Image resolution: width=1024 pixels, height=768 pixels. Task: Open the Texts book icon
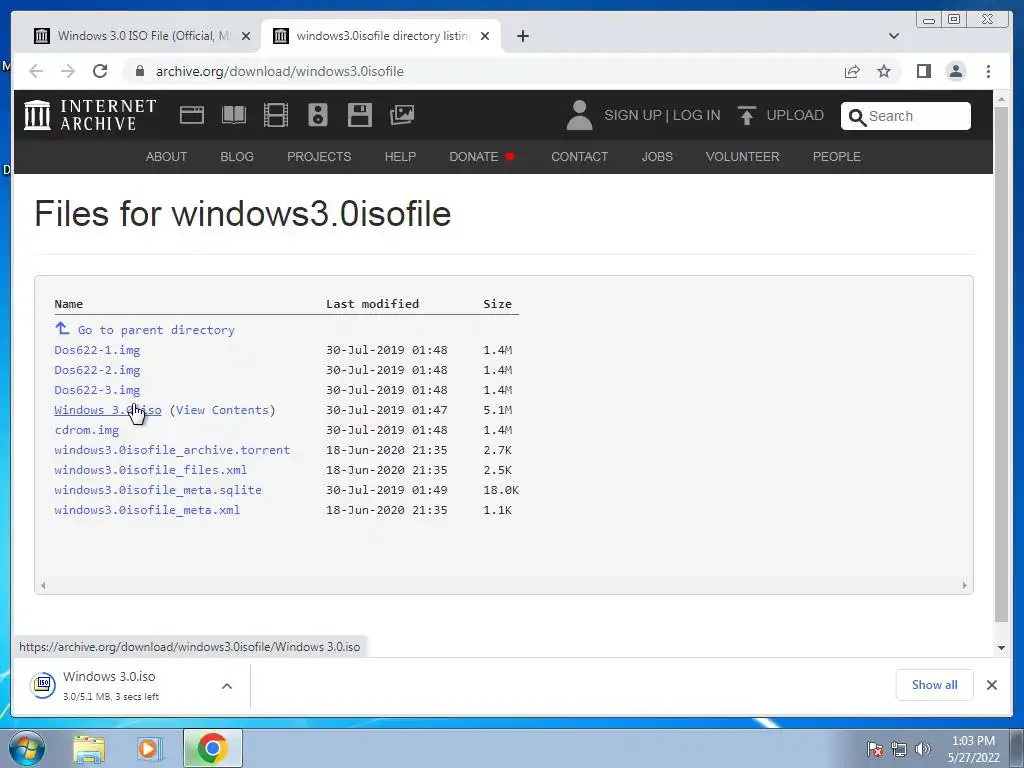click(234, 115)
